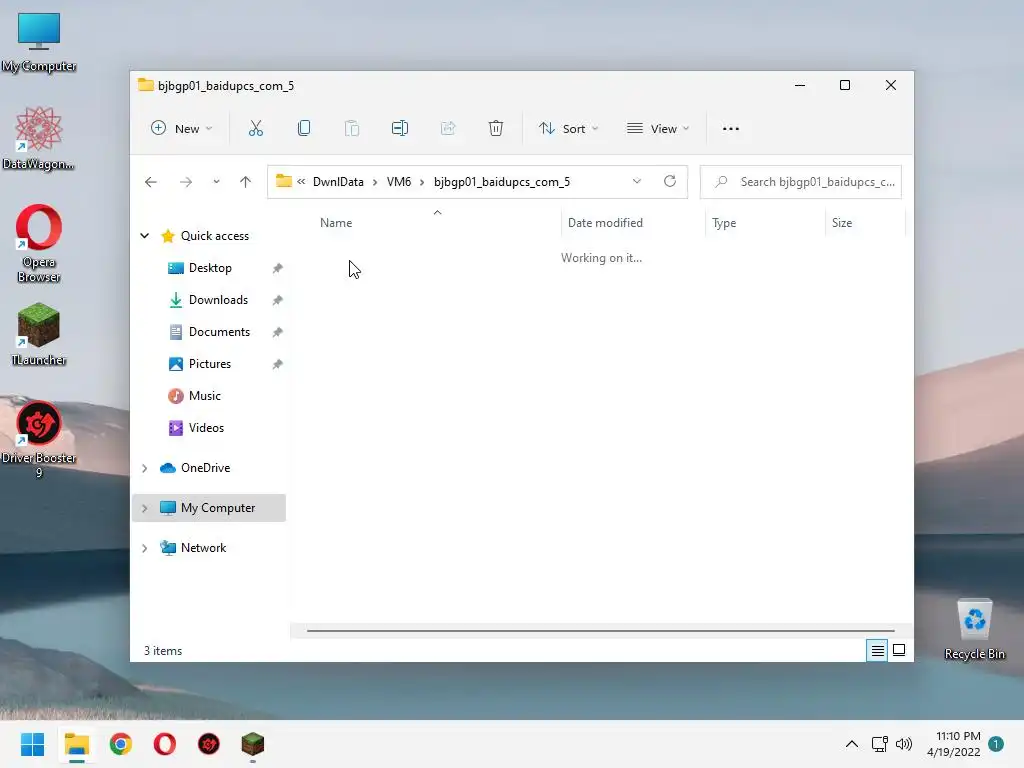Viewport: 1024px width, 768px height.
Task: Expand the Network tree node
Action: [x=145, y=549]
